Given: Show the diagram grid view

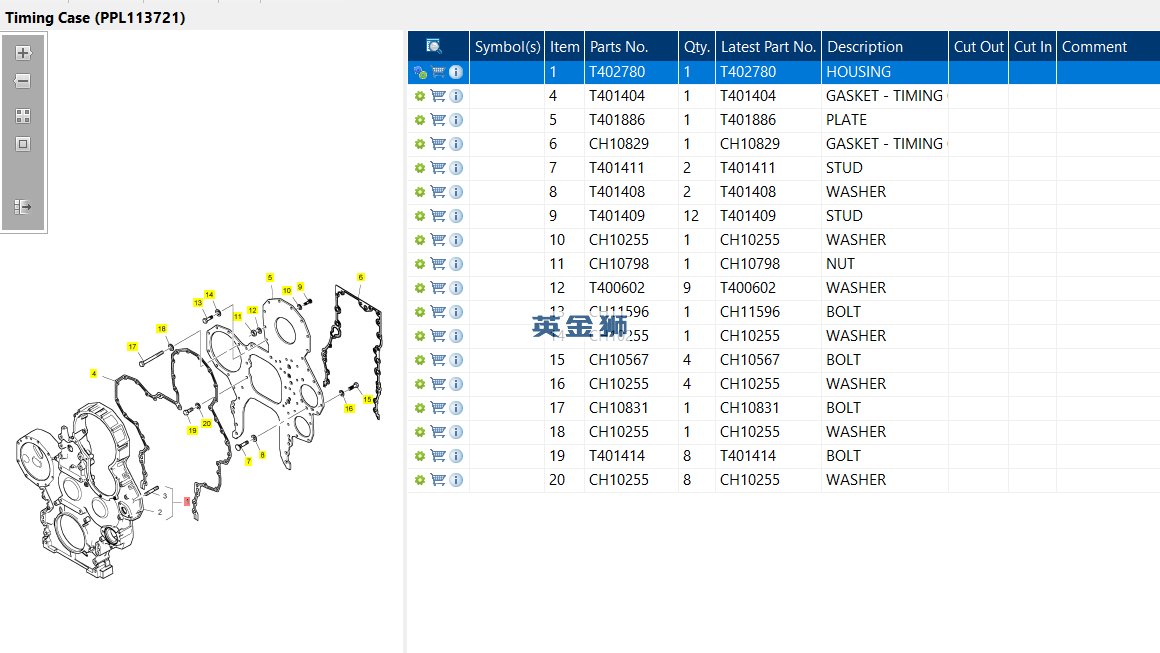Looking at the screenshot, I should 23,116.
